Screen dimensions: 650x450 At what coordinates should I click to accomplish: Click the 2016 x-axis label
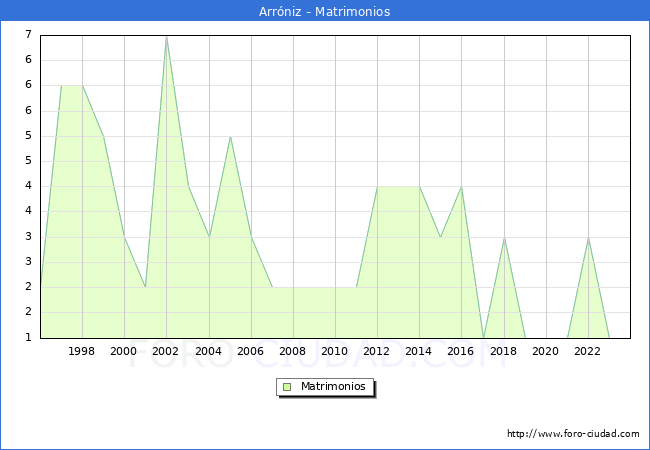tap(461, 351)
